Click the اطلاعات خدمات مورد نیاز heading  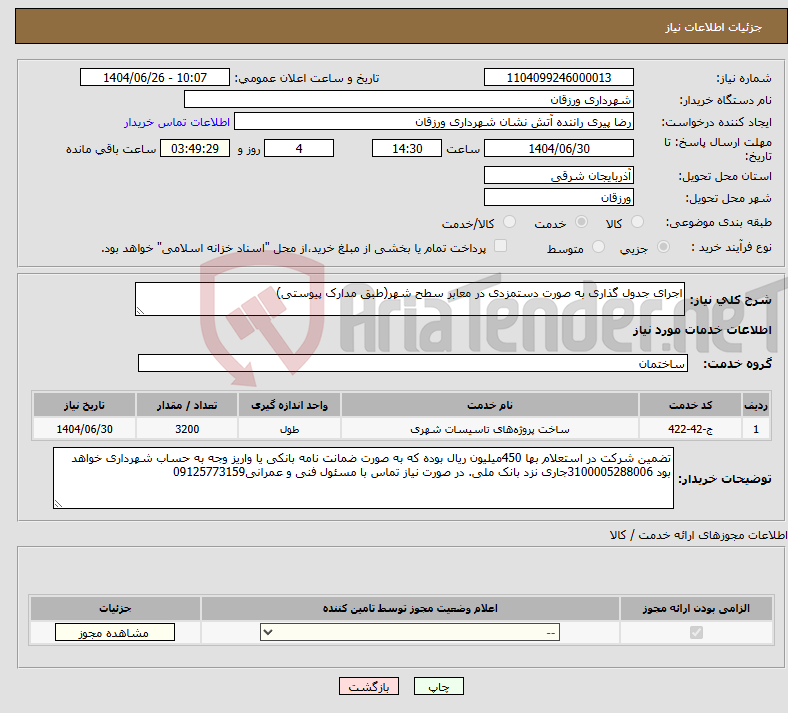pyautogui.click(x=702, y=330)
